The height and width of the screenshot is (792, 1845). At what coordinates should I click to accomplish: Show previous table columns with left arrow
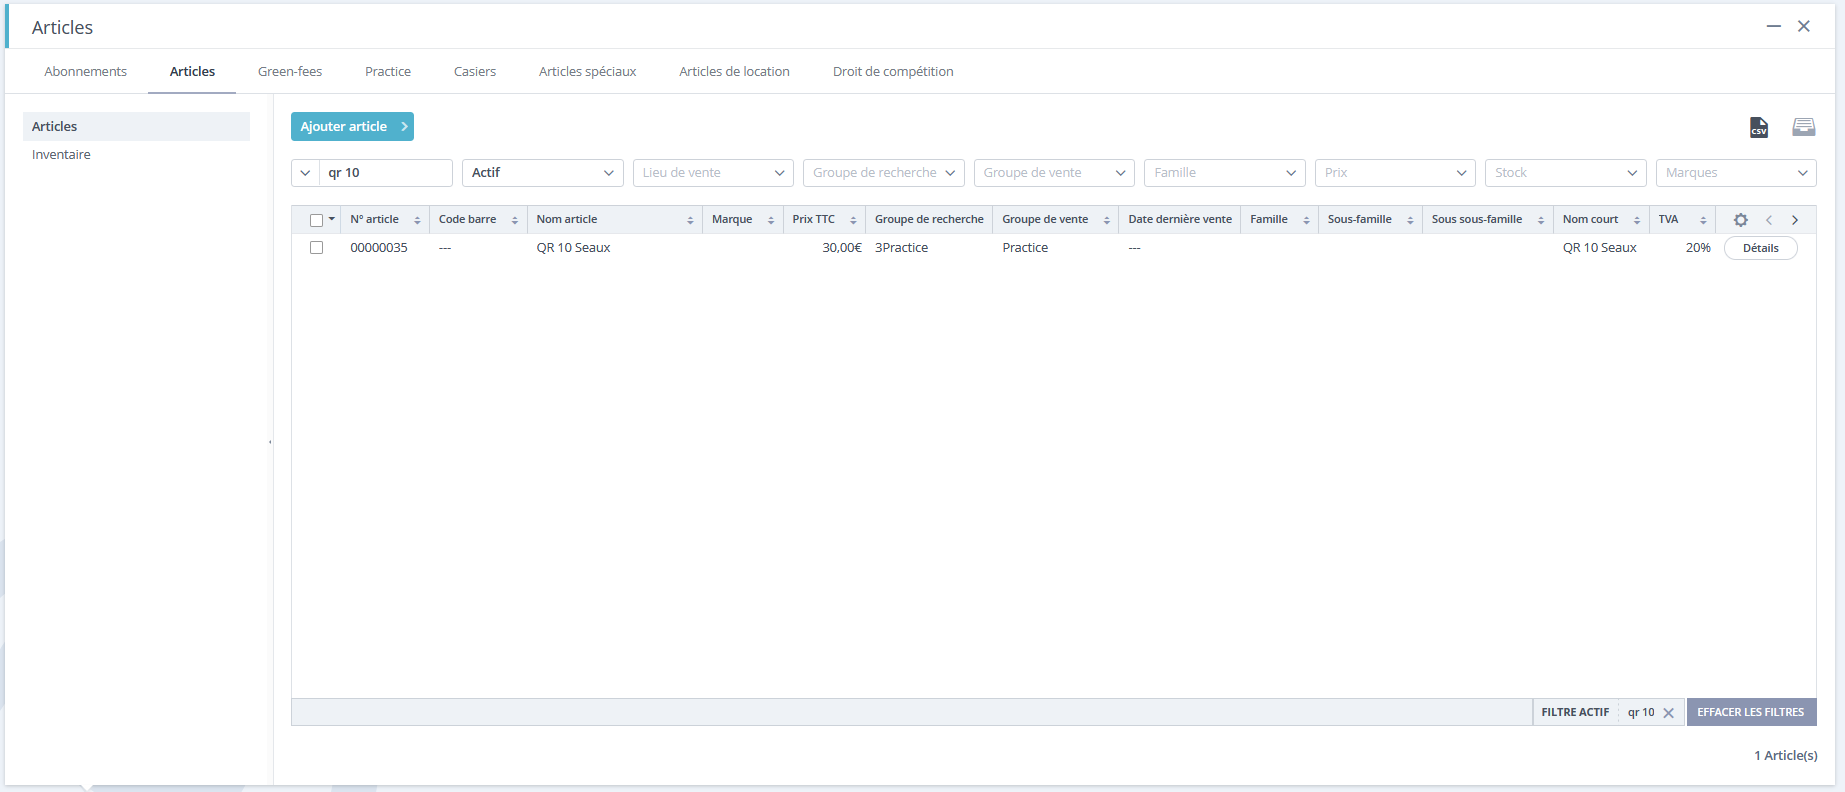point(1769,220)
